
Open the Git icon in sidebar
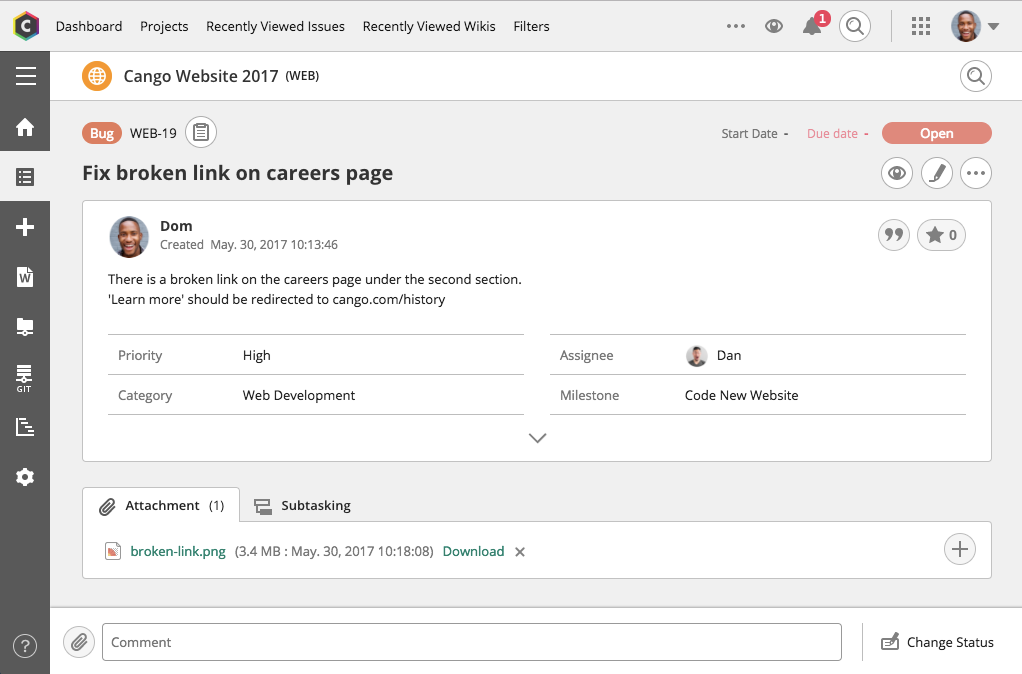coord(25,378)
